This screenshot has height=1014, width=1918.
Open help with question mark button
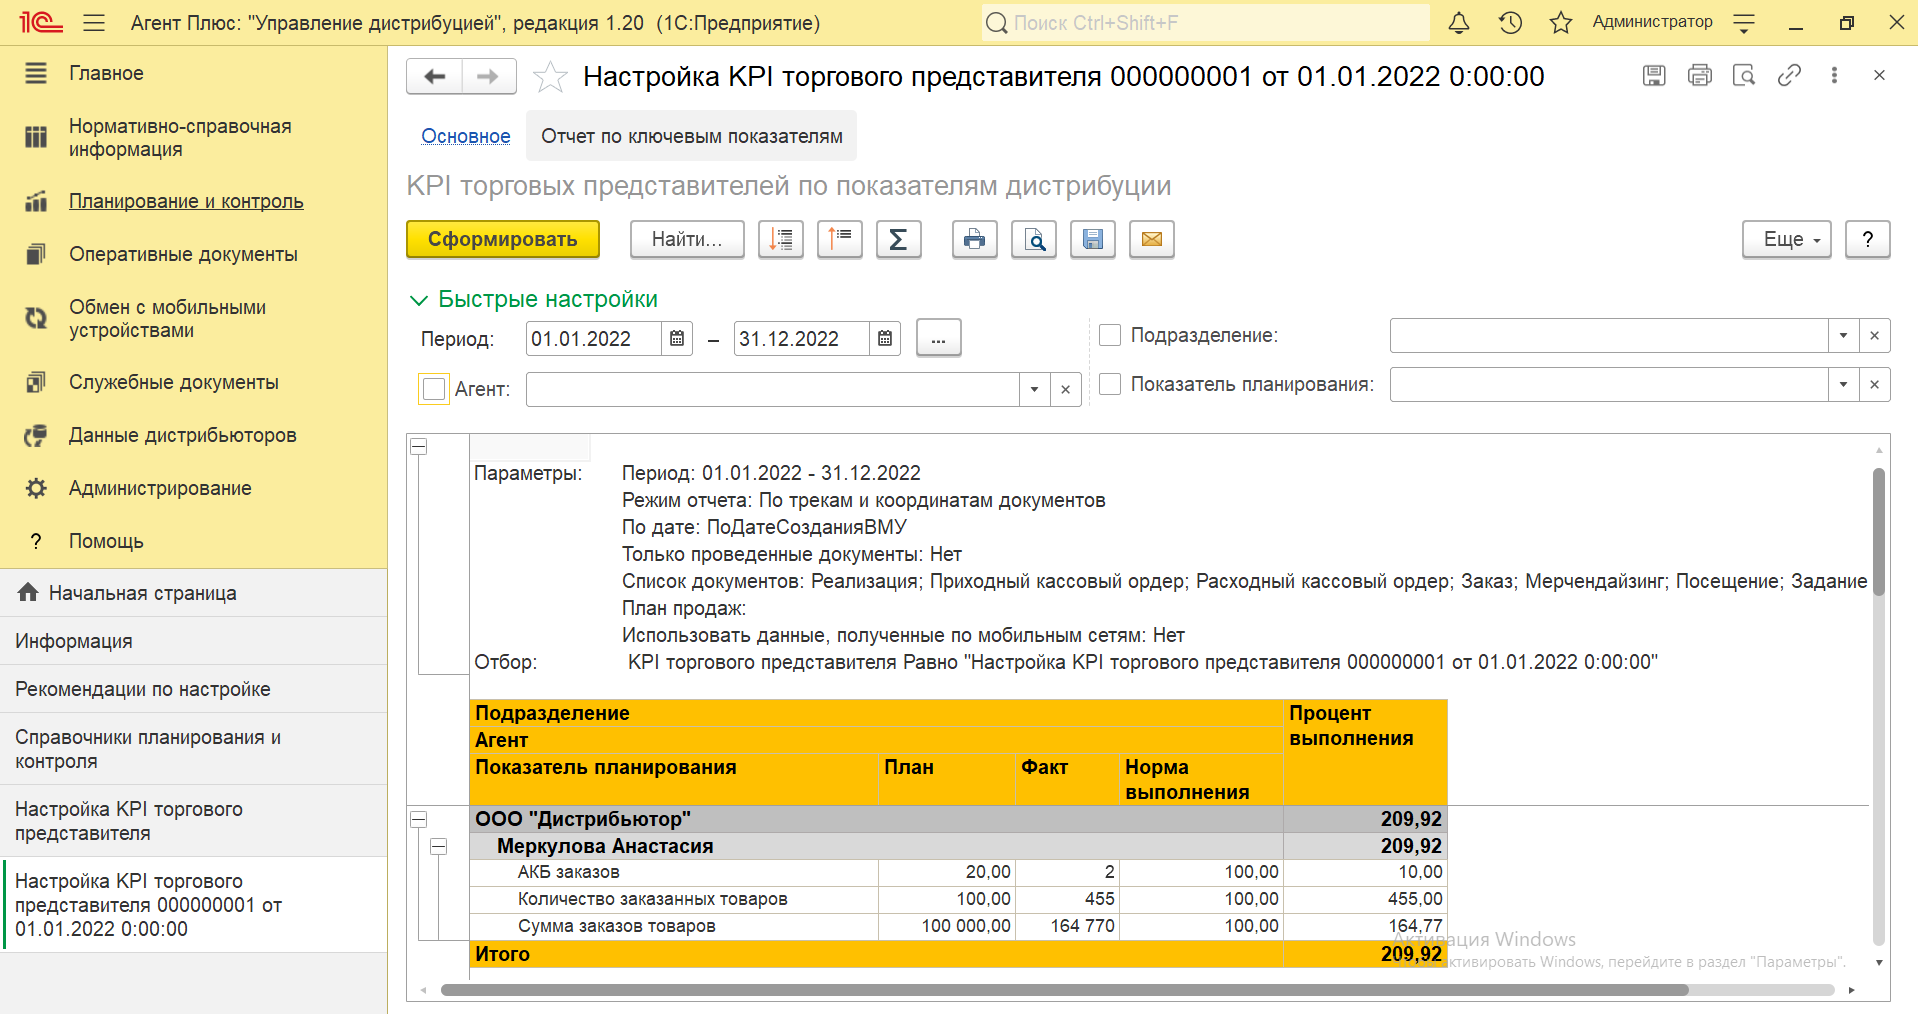click(x=1867, y=239)
